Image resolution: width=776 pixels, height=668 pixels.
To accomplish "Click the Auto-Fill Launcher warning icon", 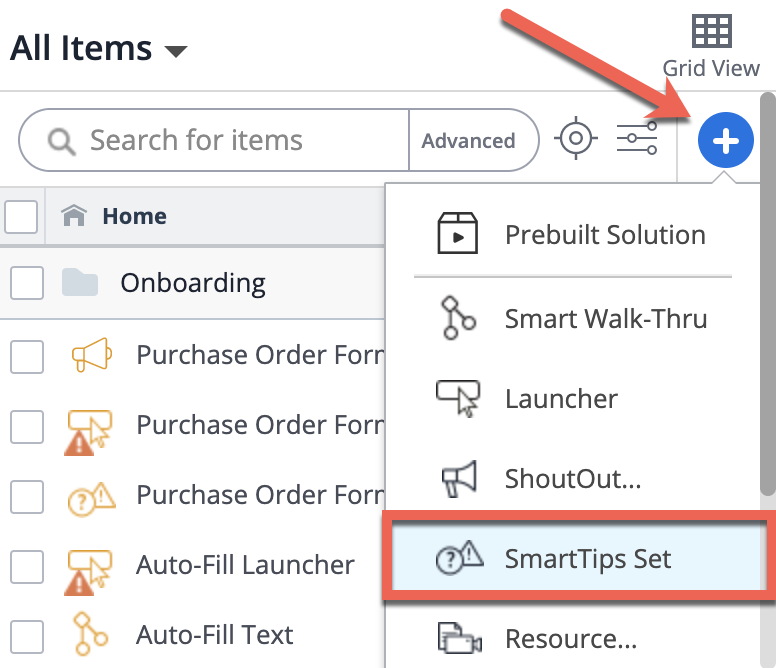I will pyautogui.click(x=91, y=565).
